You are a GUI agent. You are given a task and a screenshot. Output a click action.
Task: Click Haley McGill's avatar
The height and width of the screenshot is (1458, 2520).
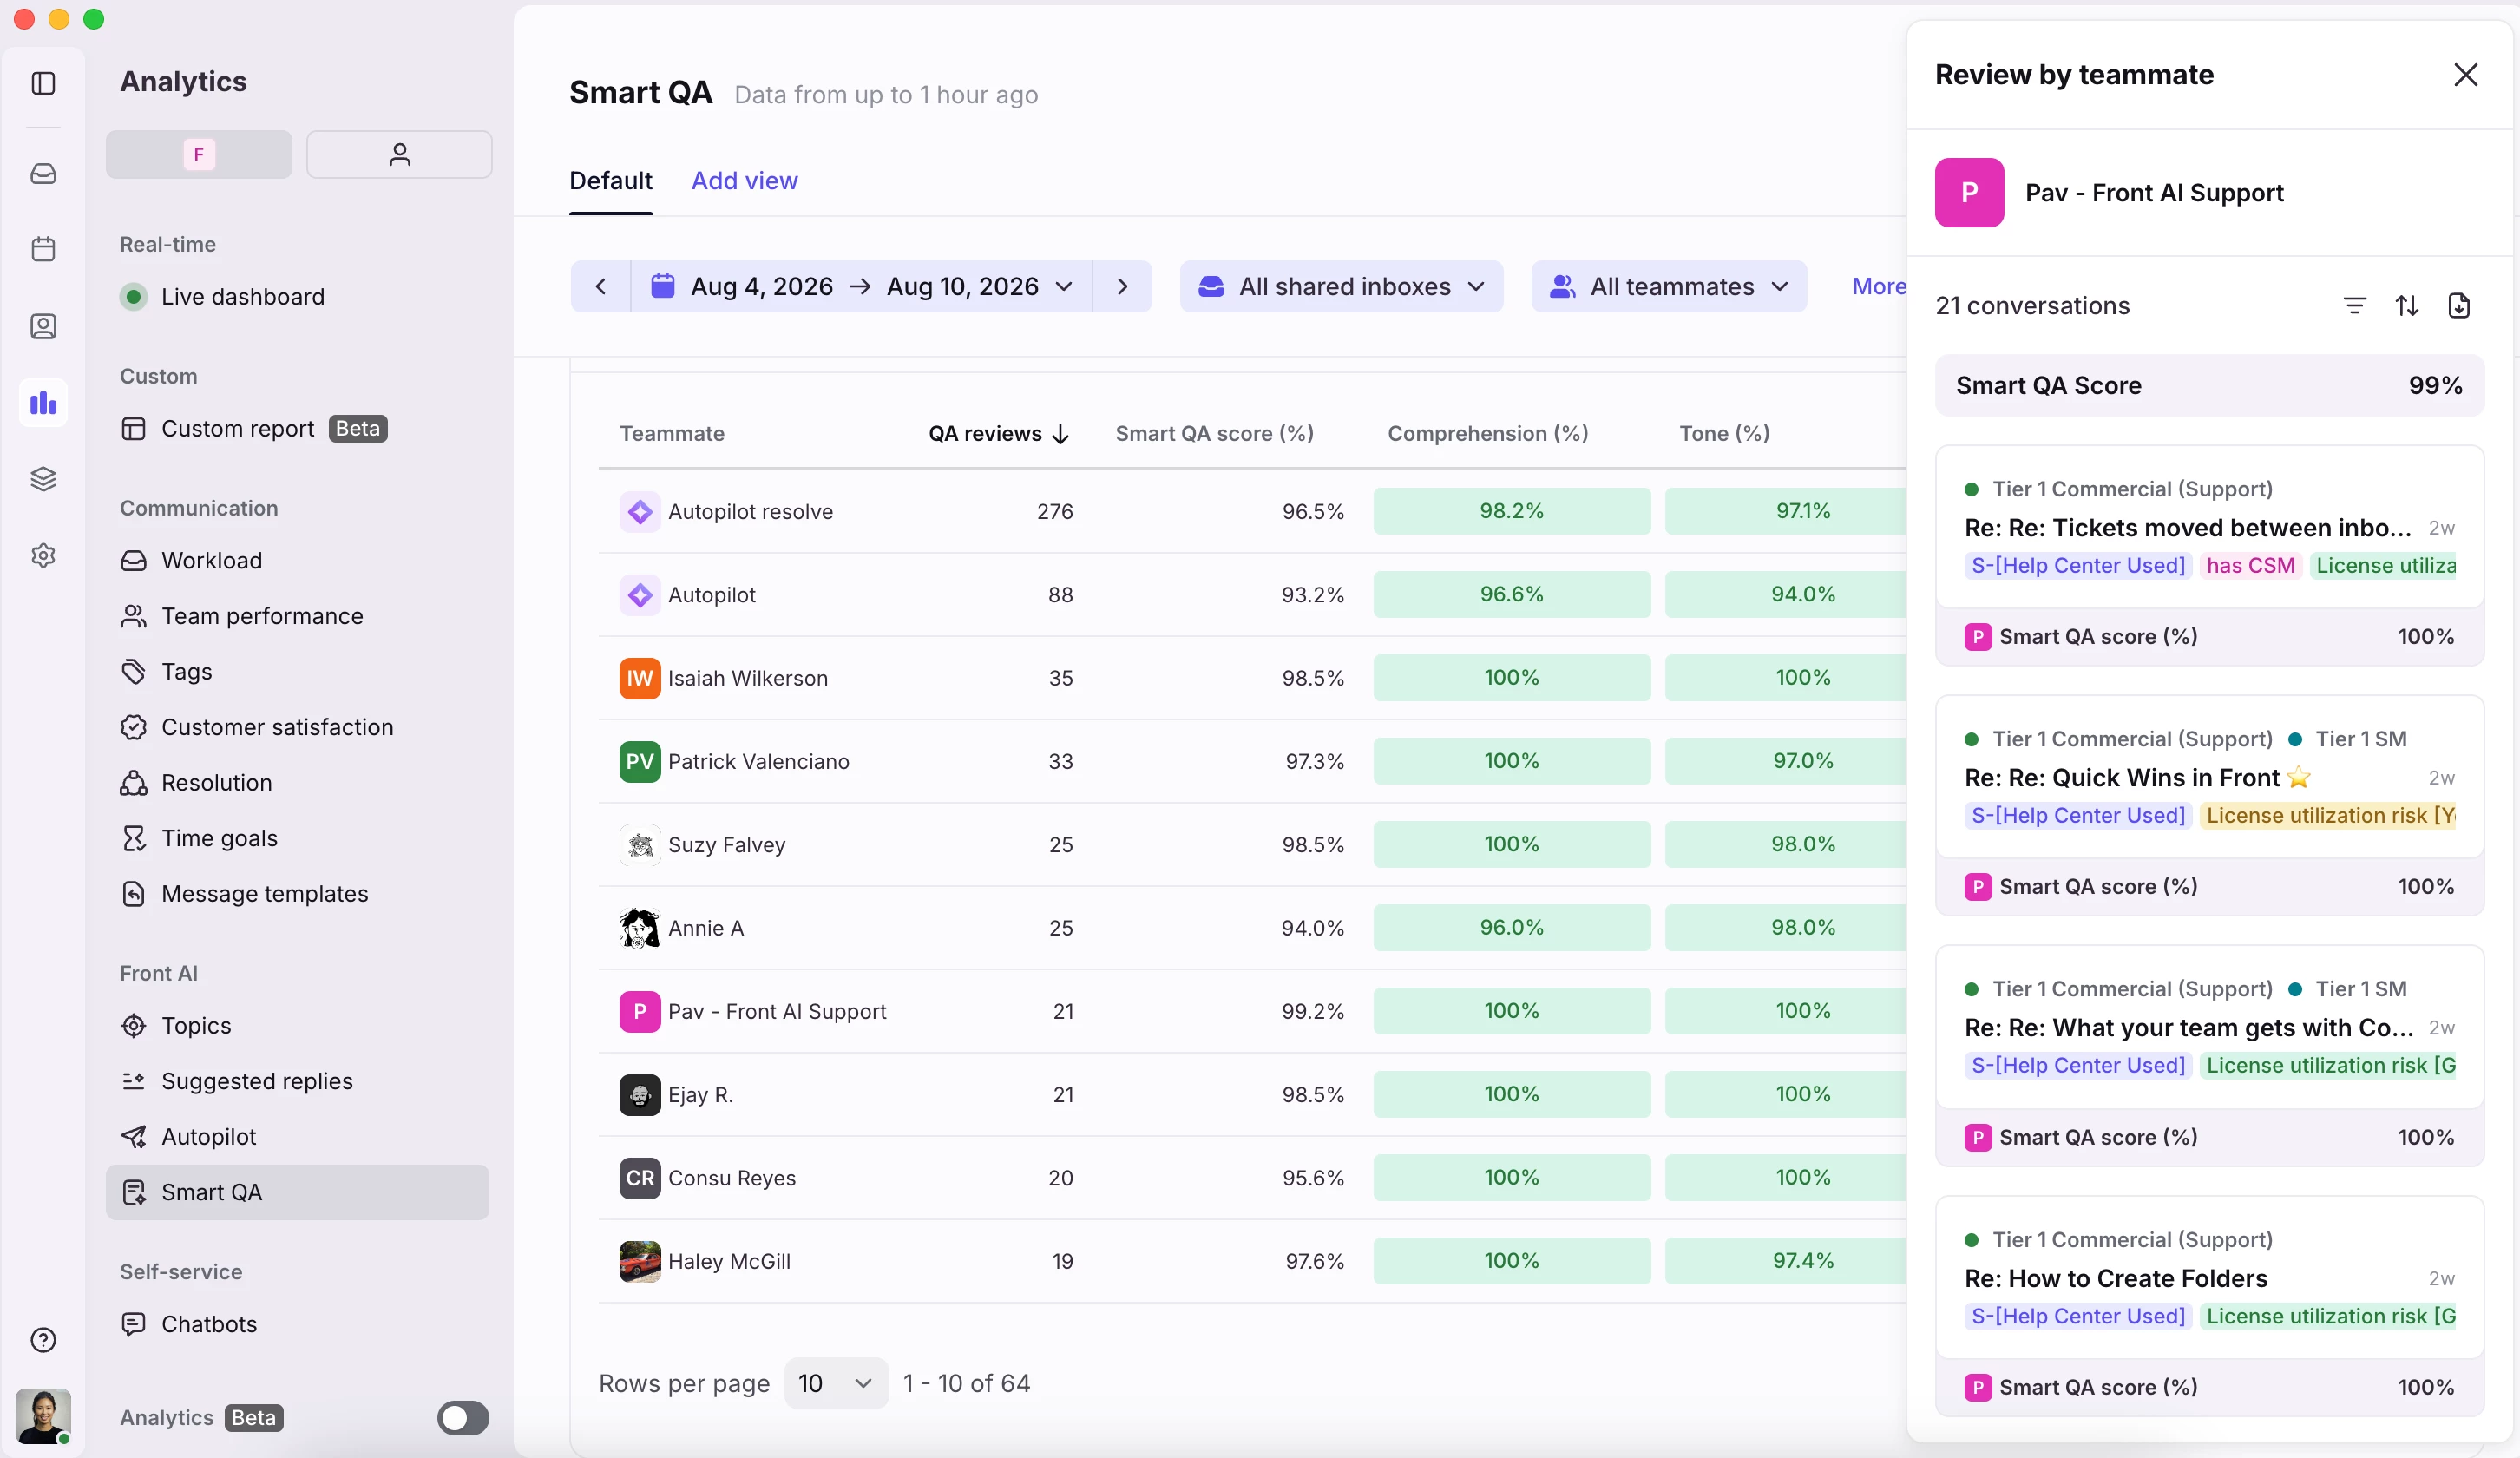point(640,1261)
